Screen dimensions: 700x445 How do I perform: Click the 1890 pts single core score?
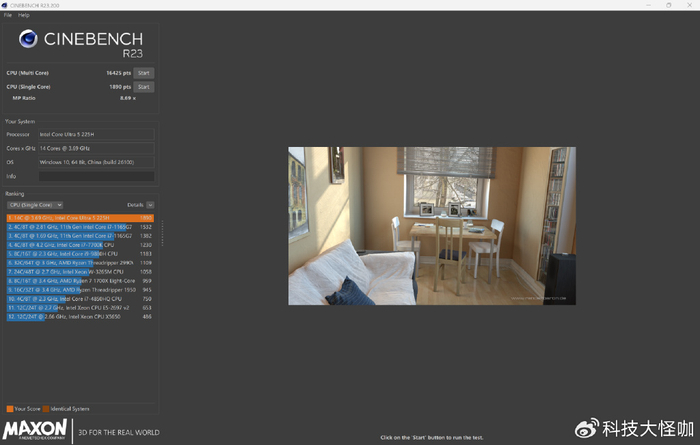click(x=120, y=87)
